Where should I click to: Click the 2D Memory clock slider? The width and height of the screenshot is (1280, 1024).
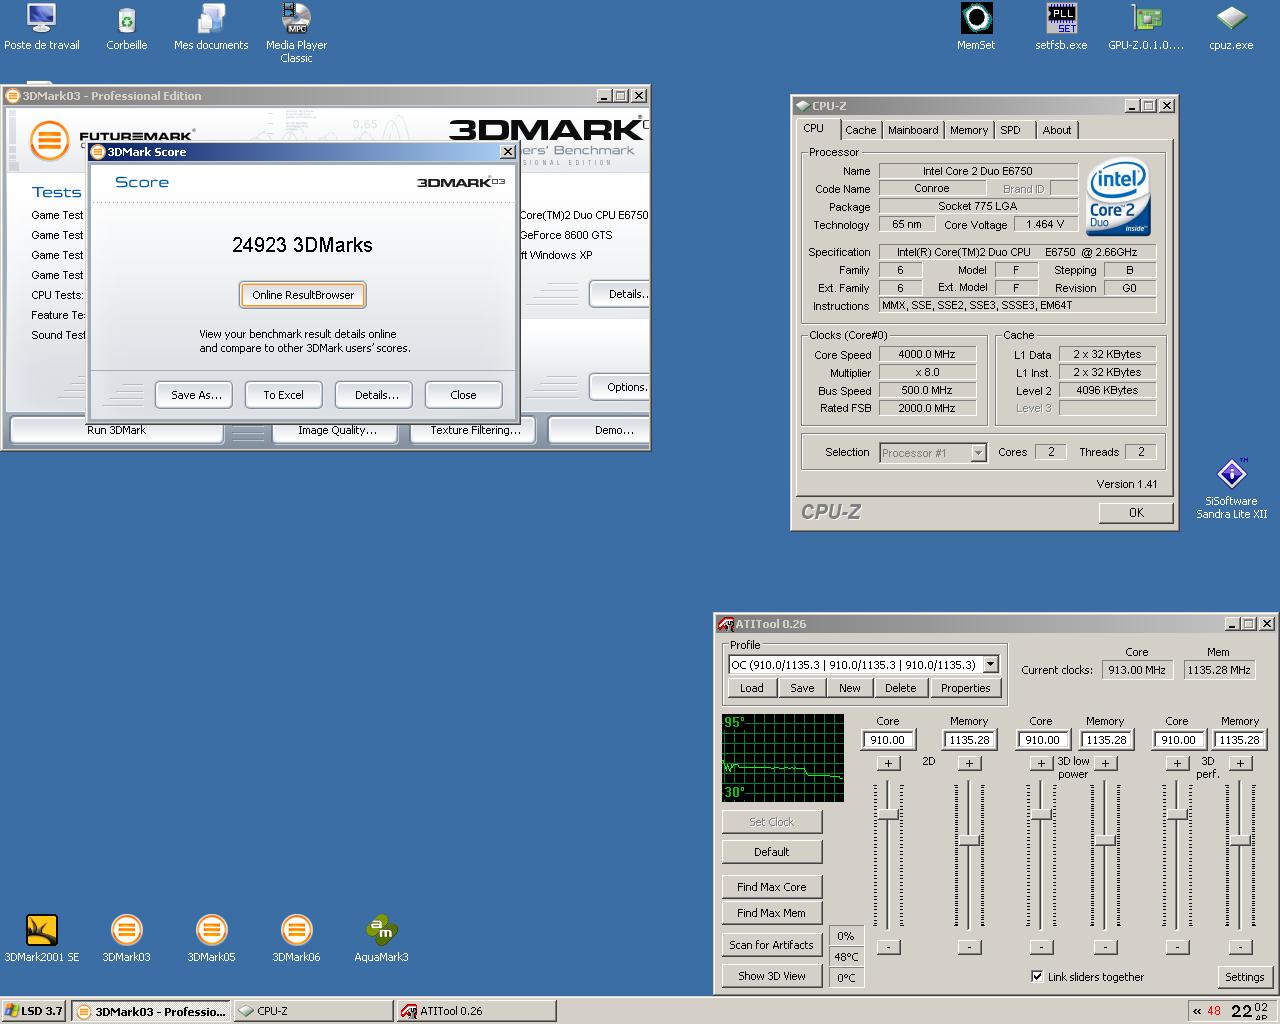pyautogui.click(x=969, y=840)
